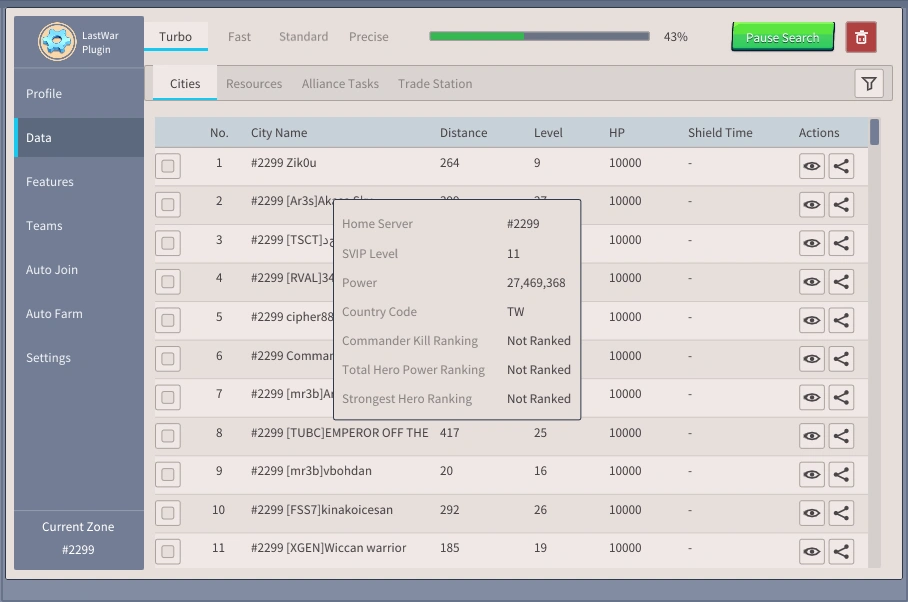
Task: Select the Standard speed tab
Action: pyautogui.click(x=303, y=36)
